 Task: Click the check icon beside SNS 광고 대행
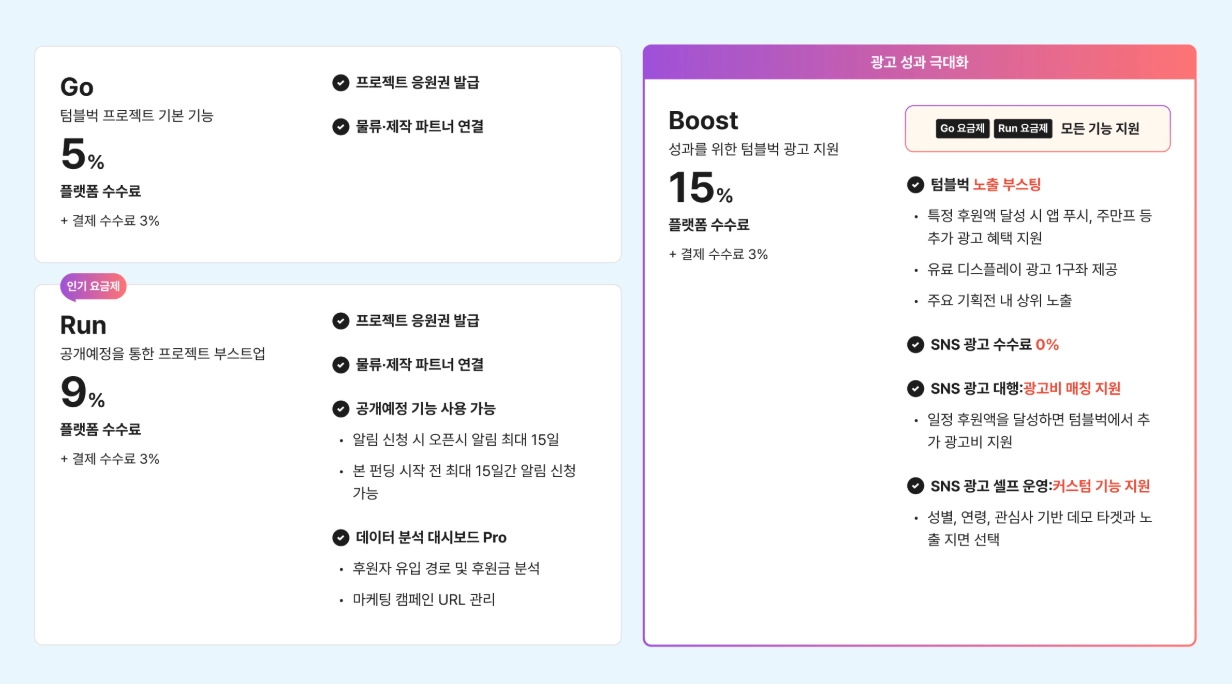pos(915,389)
